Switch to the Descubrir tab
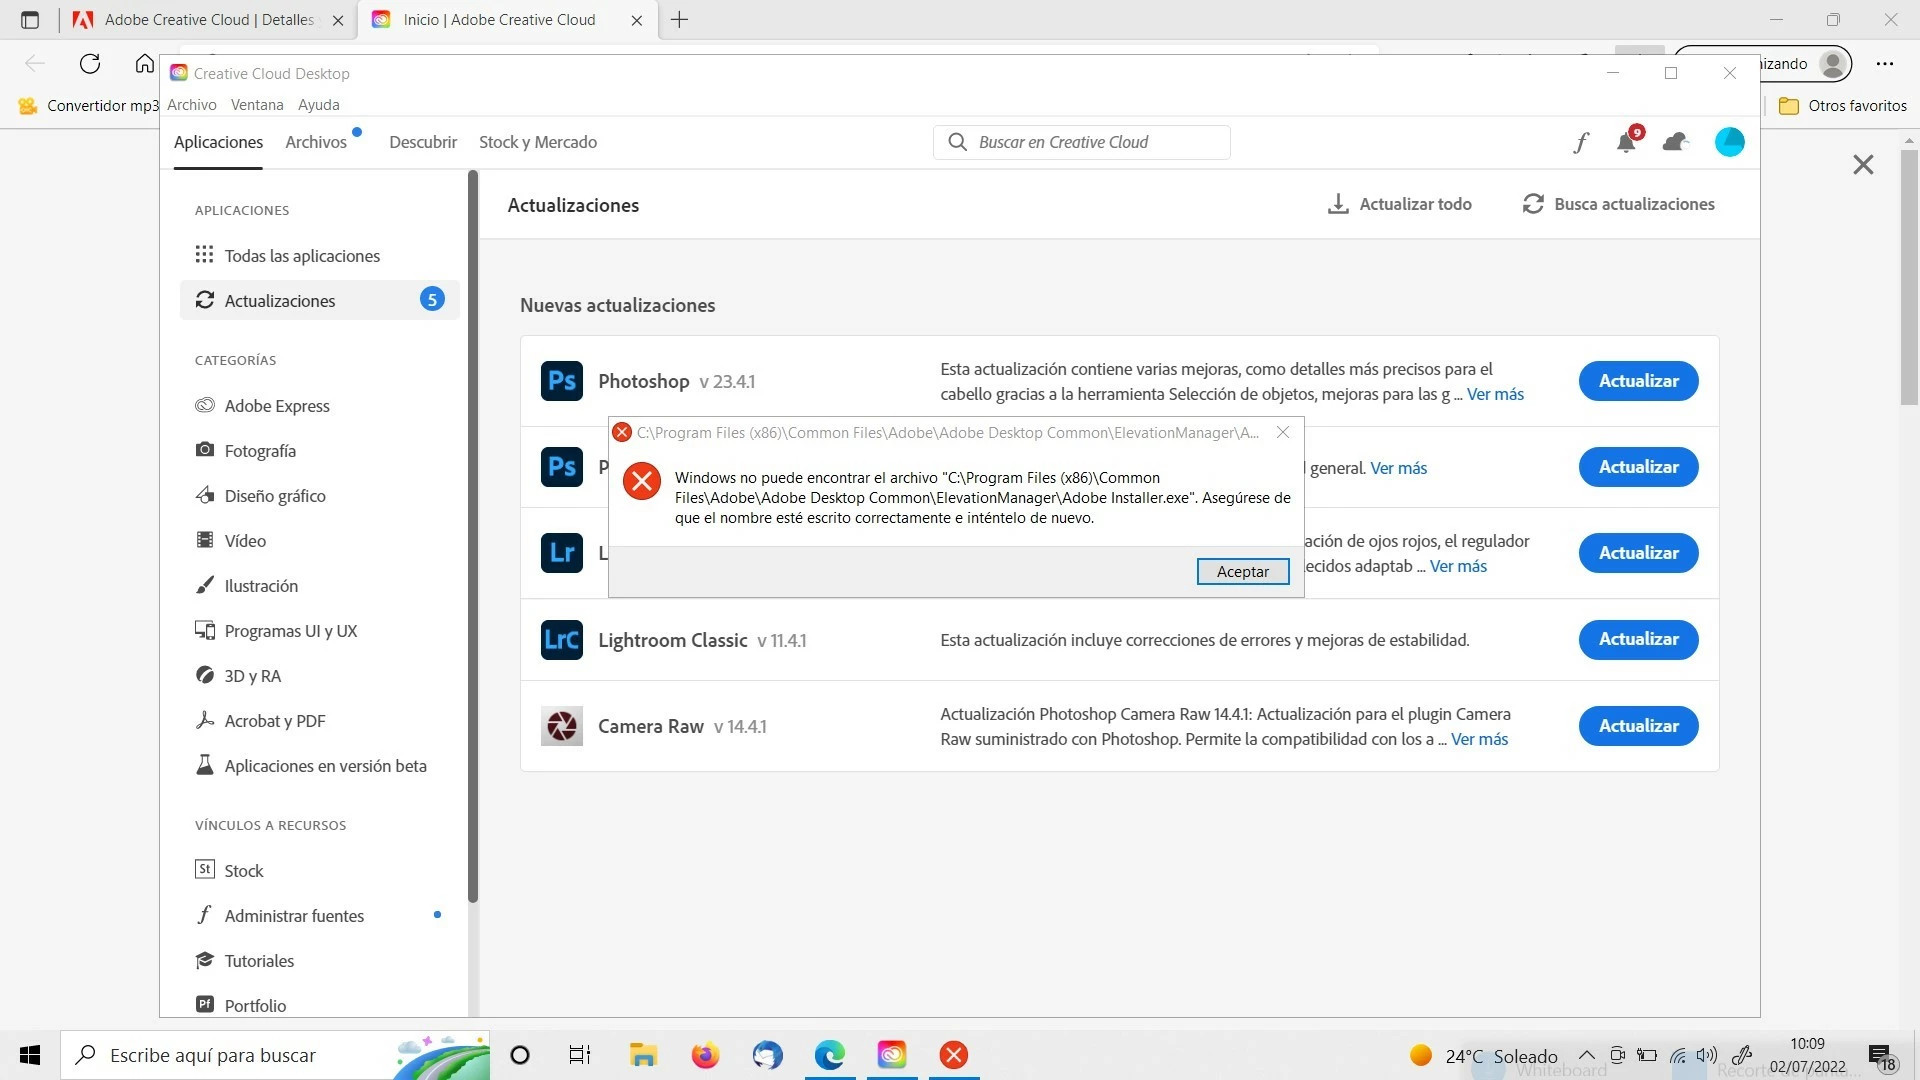 [423, 142]
